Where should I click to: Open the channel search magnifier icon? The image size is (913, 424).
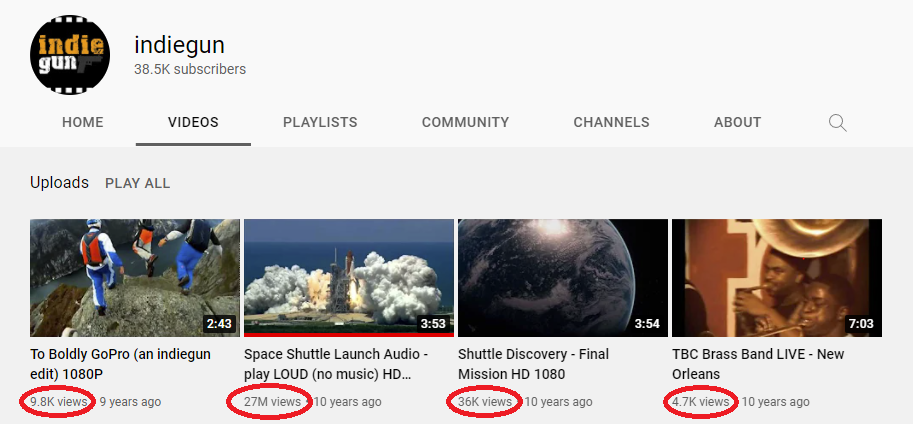pos(837,123)
